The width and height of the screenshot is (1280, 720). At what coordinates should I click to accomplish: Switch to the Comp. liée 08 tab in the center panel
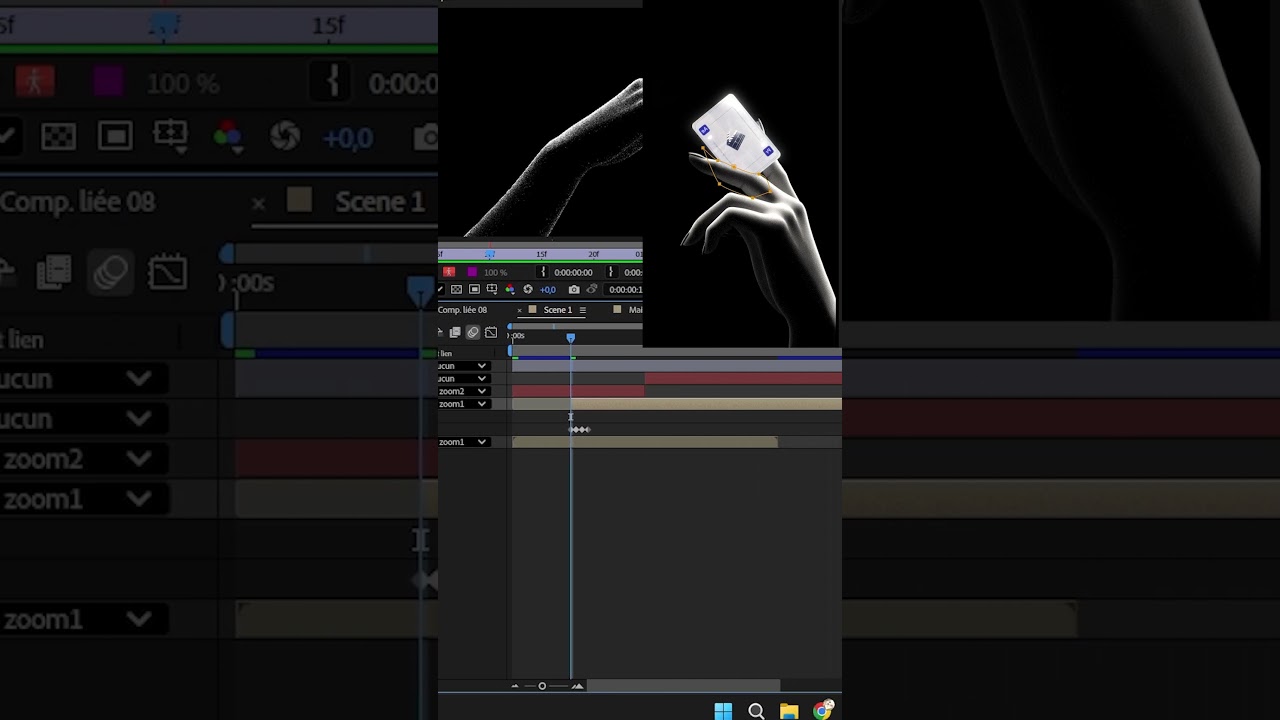coord(462,310)
